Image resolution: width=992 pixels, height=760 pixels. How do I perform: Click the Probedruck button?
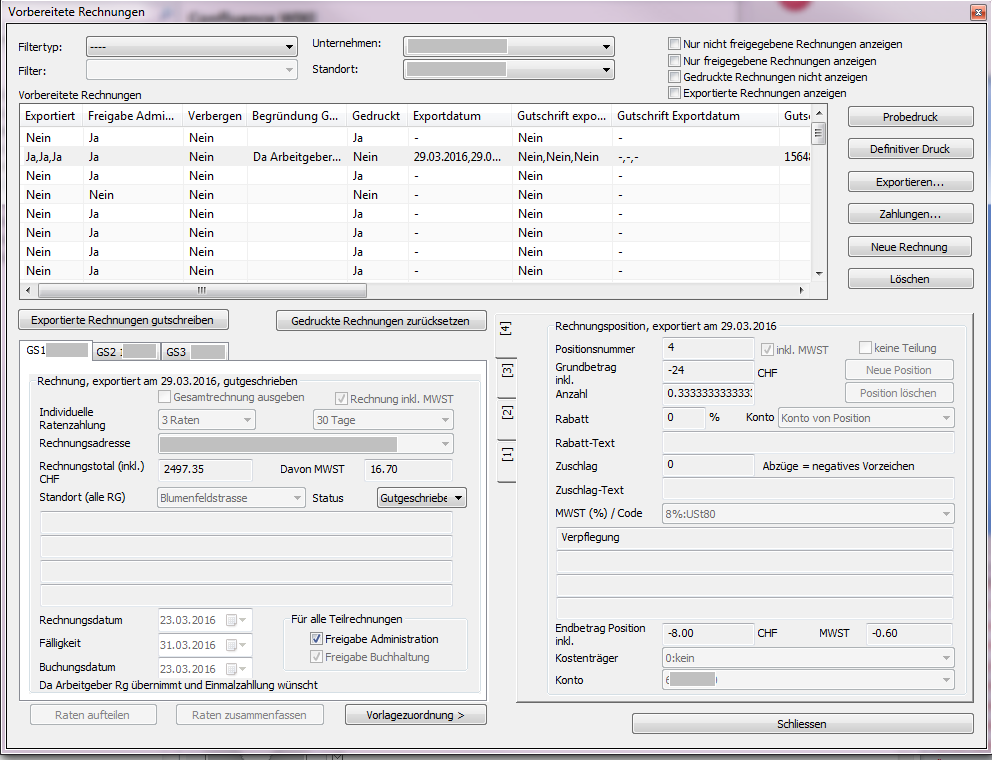[x=910, y=117]
